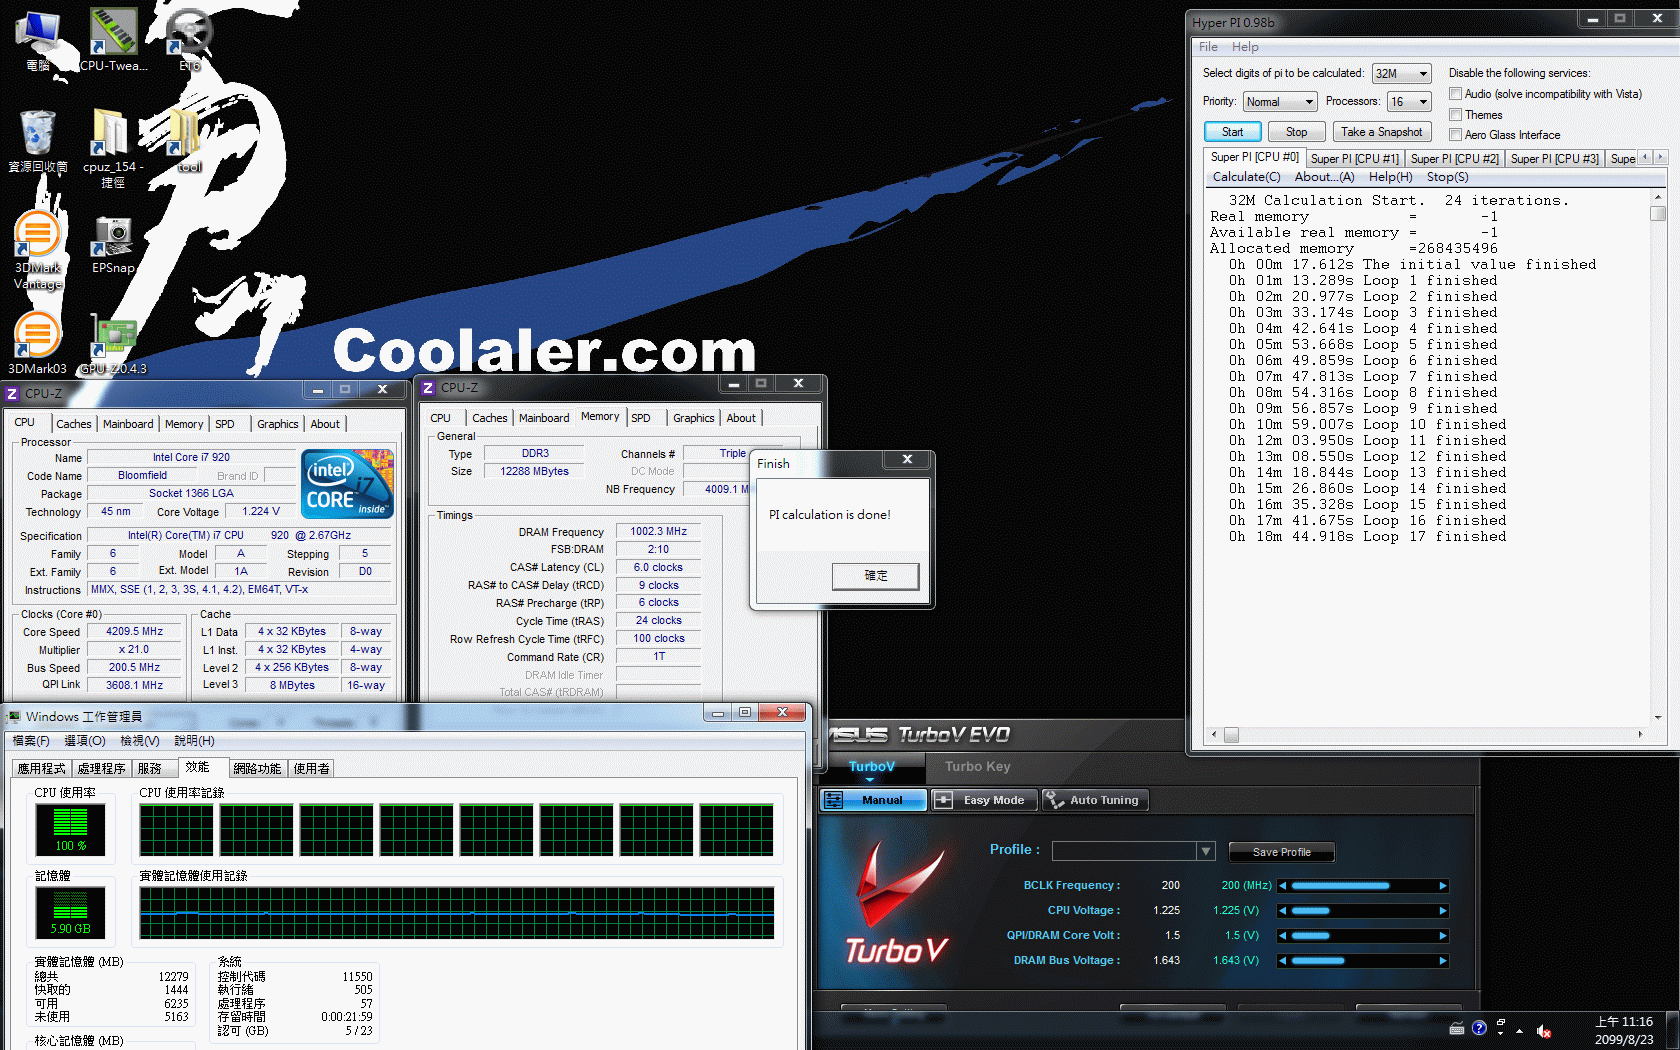Enable the Aero Glass Interface checkbox
The image size is (1680, 1050).
1456,135
